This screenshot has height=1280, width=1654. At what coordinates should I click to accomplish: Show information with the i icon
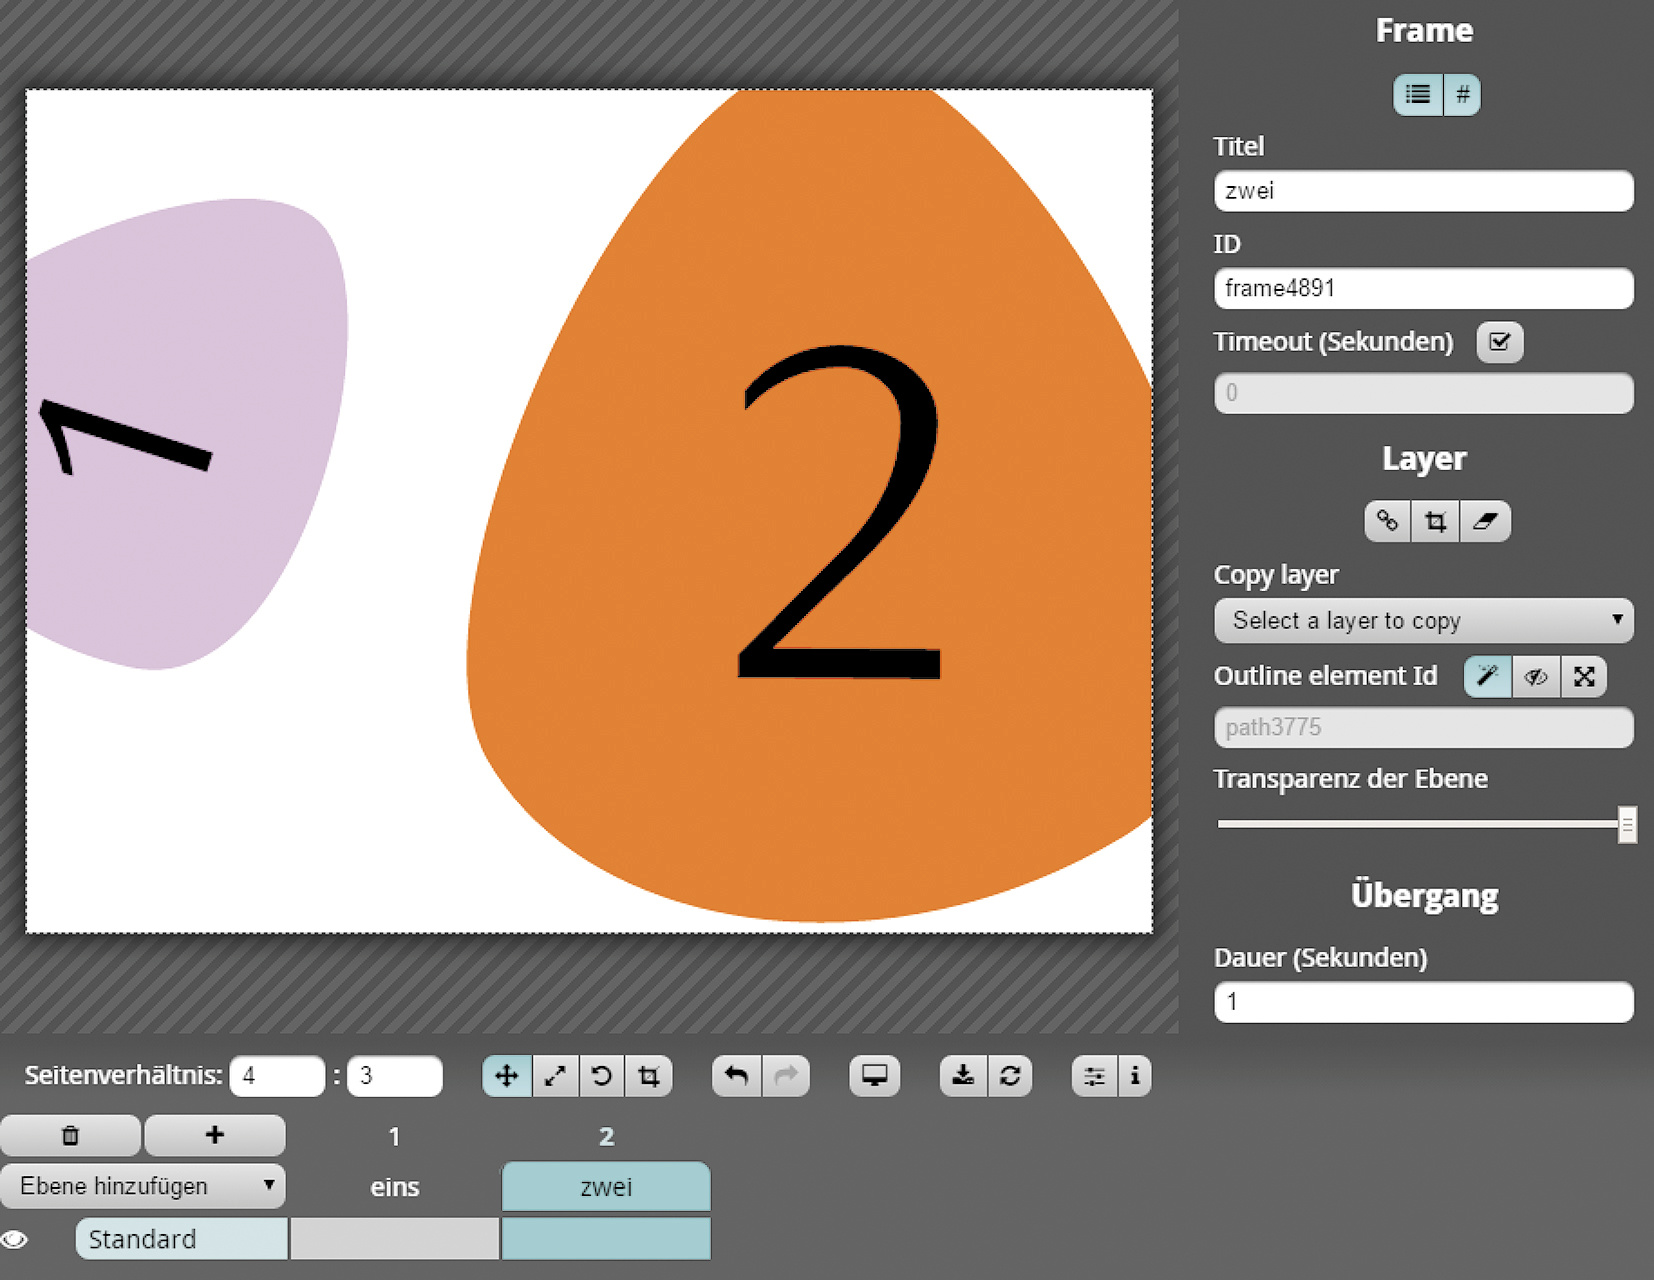[x=1135, y=1076]
